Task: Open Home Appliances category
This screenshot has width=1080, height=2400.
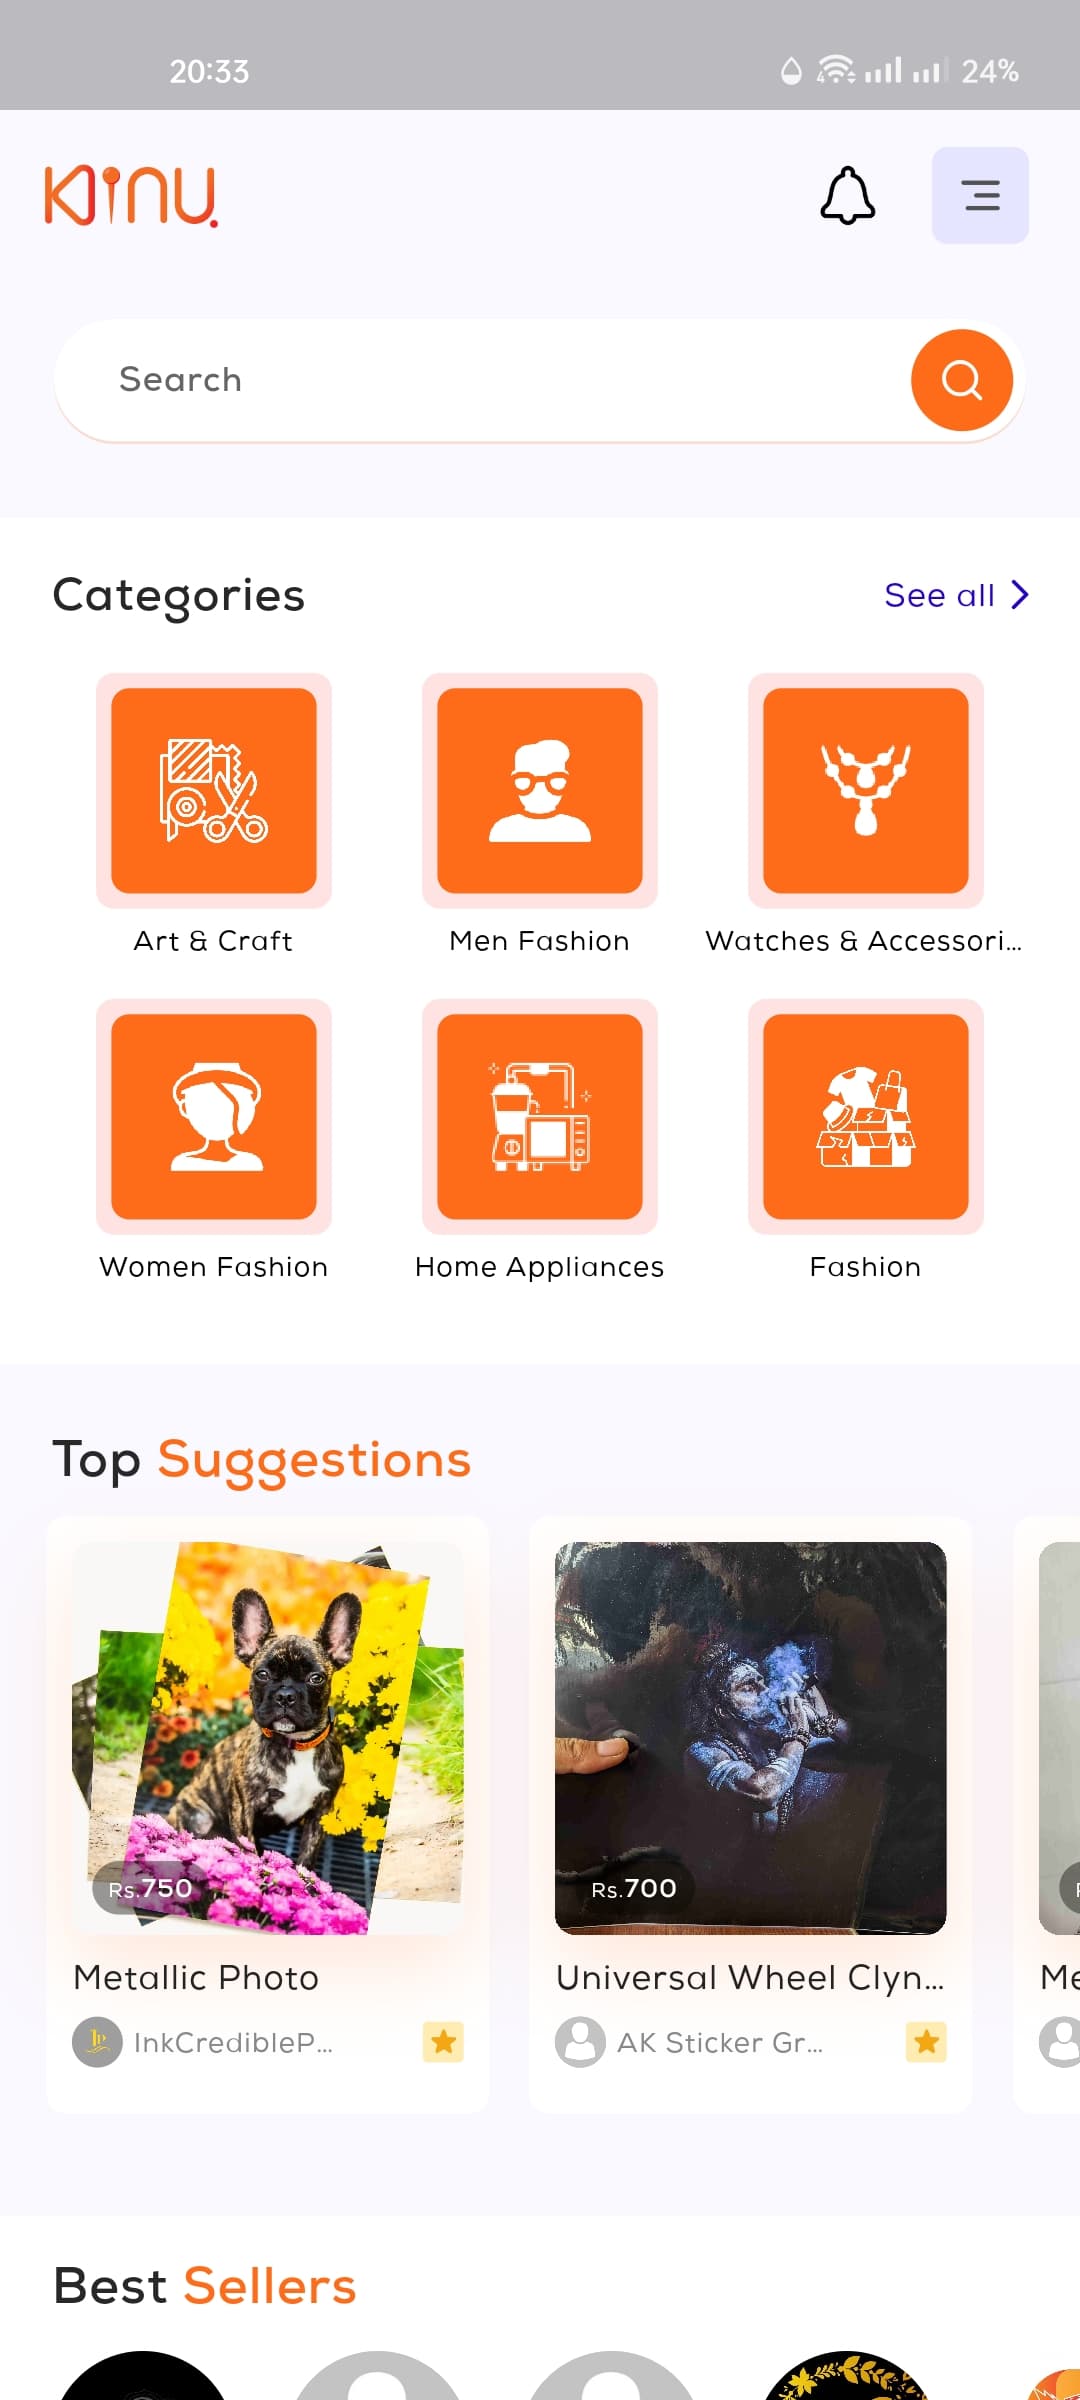Action: [540, 1117]
